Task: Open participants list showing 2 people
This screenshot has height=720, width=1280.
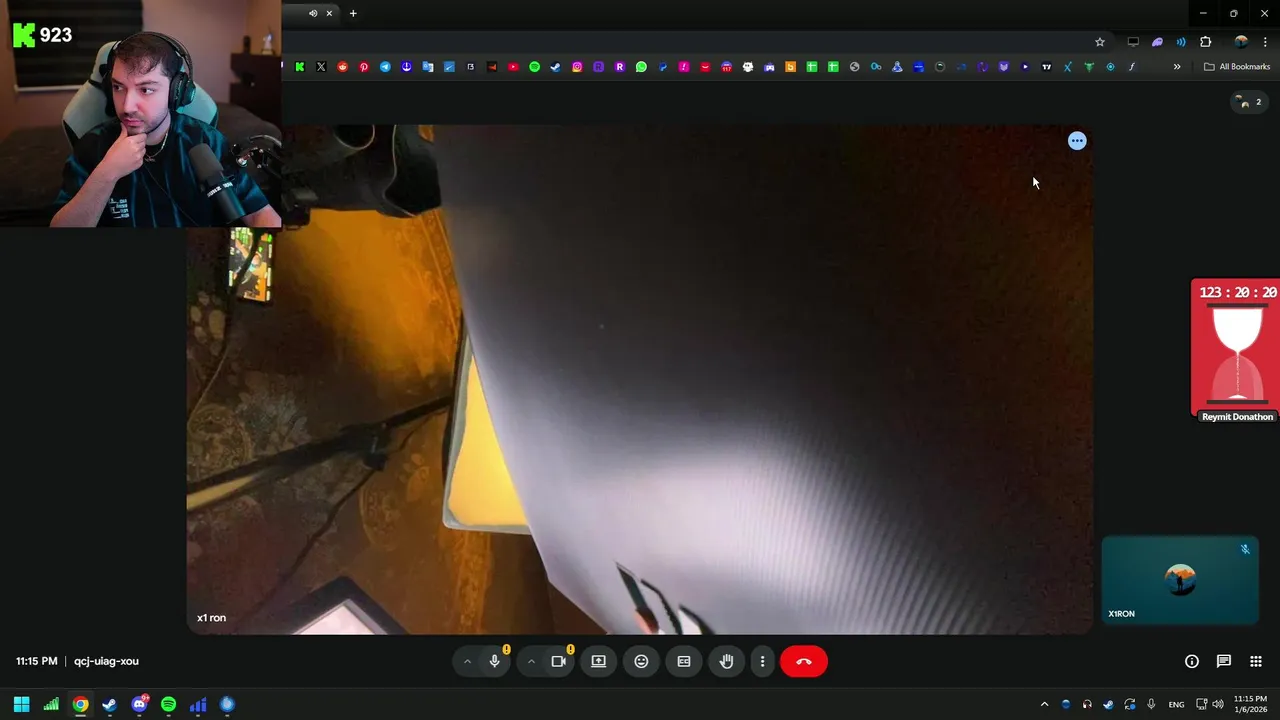Action: (x=1248, y=102)
